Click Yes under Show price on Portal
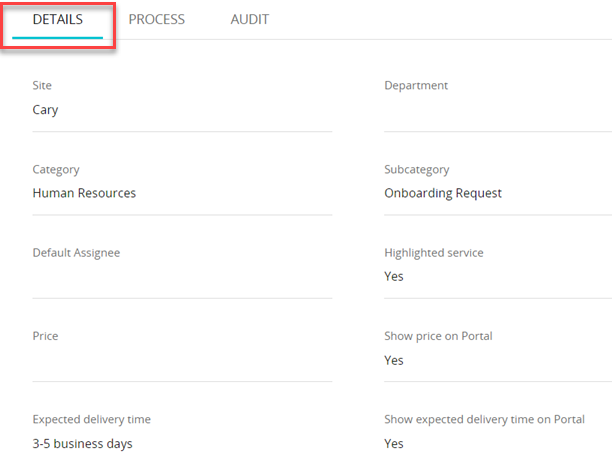Viewport: 612px width, 460px height. (394, 360)
